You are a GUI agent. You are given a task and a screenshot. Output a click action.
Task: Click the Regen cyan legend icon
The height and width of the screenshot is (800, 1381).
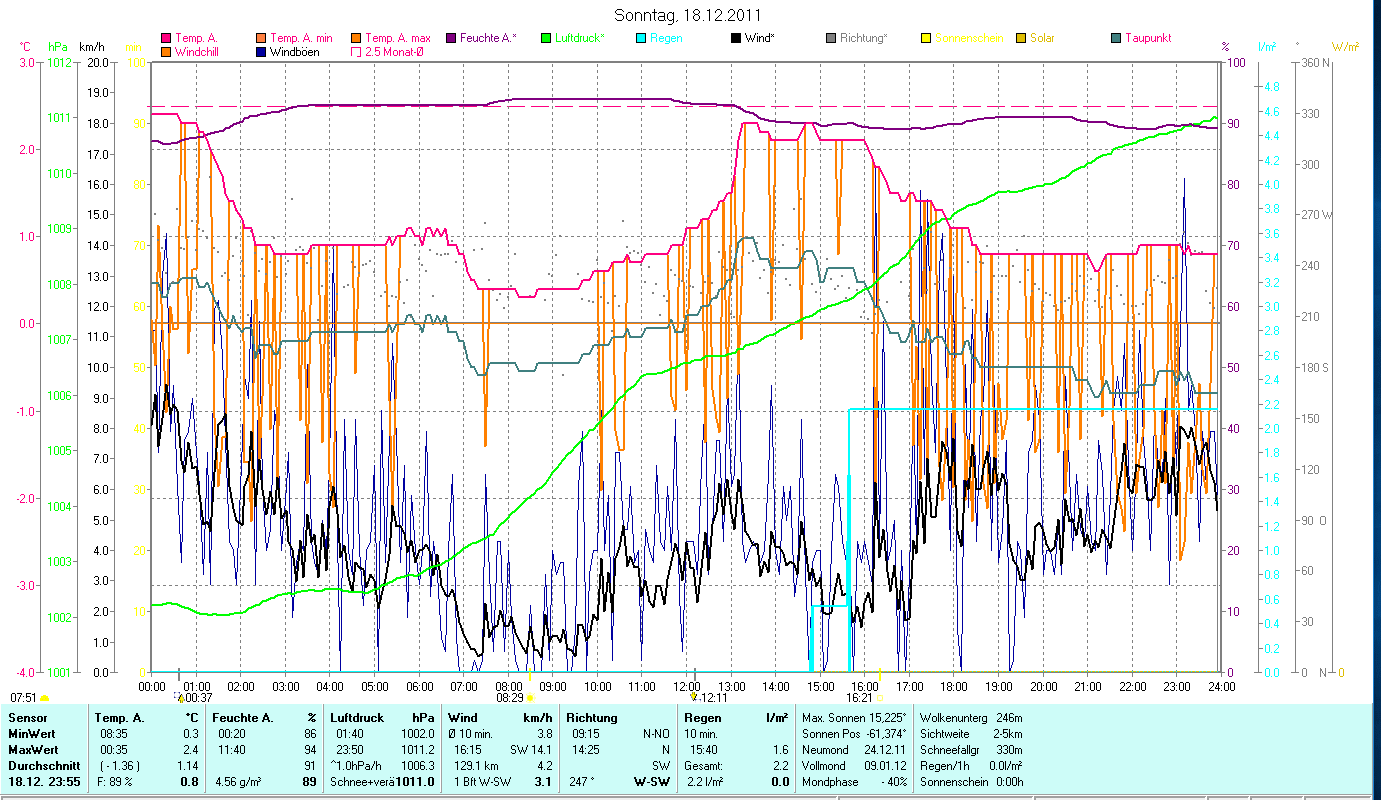point(641,38)
